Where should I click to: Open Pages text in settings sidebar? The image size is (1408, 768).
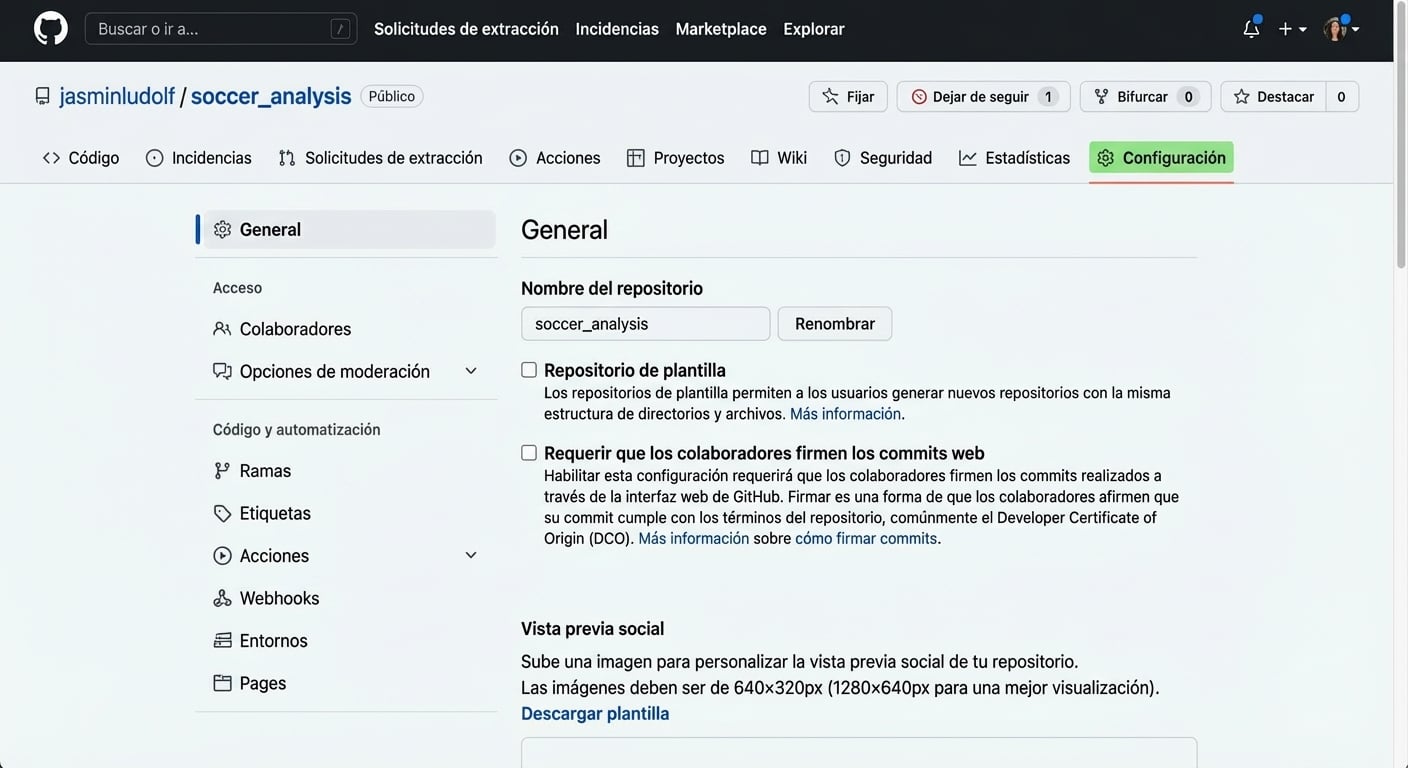(263, 683)
